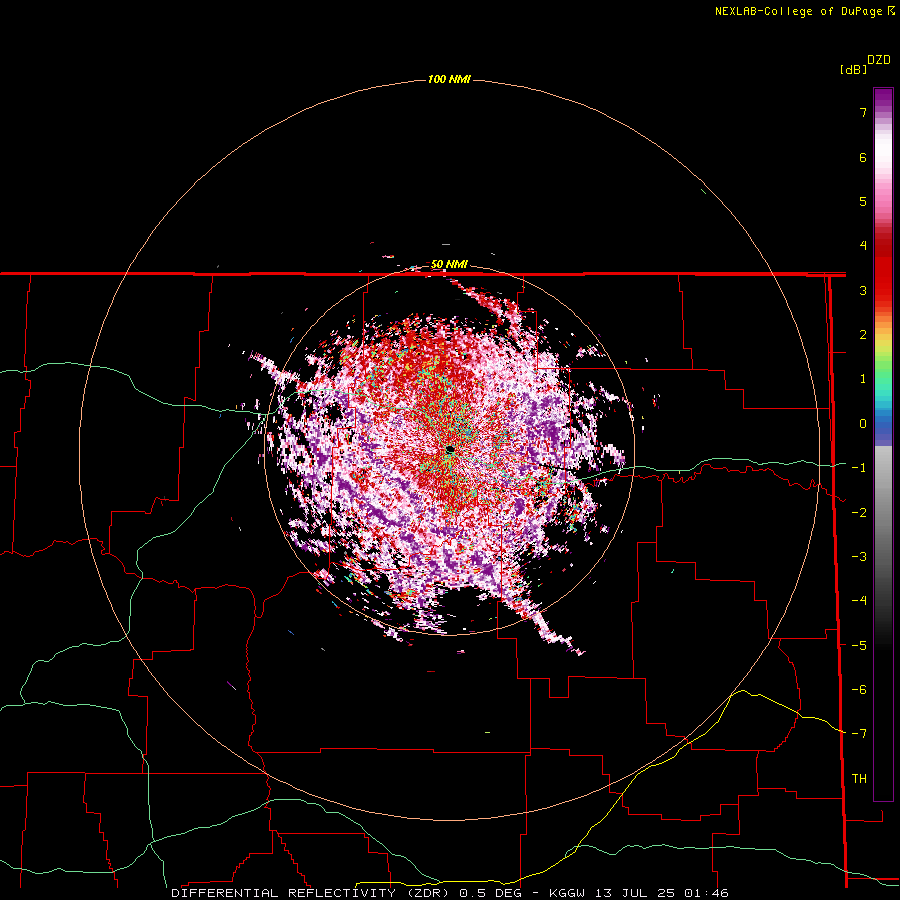900x900 pixels.
Task: Click the 0 value on the dB scale
Action: click(863, 424)
